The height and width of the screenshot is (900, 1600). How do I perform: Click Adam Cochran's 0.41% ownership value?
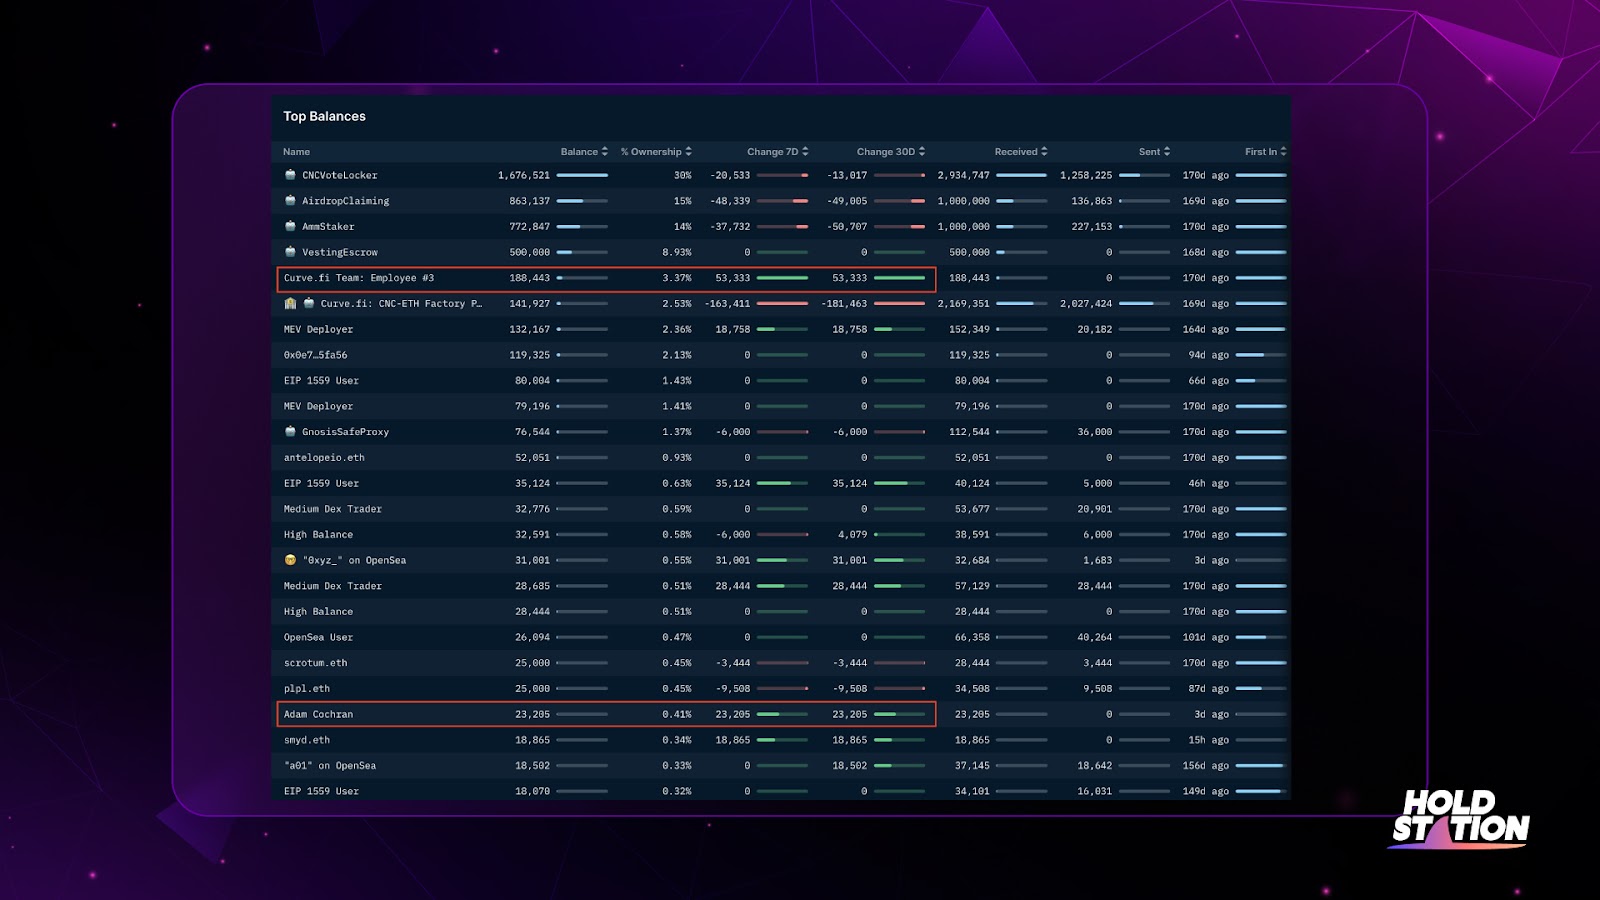click(x=677, y=714)
